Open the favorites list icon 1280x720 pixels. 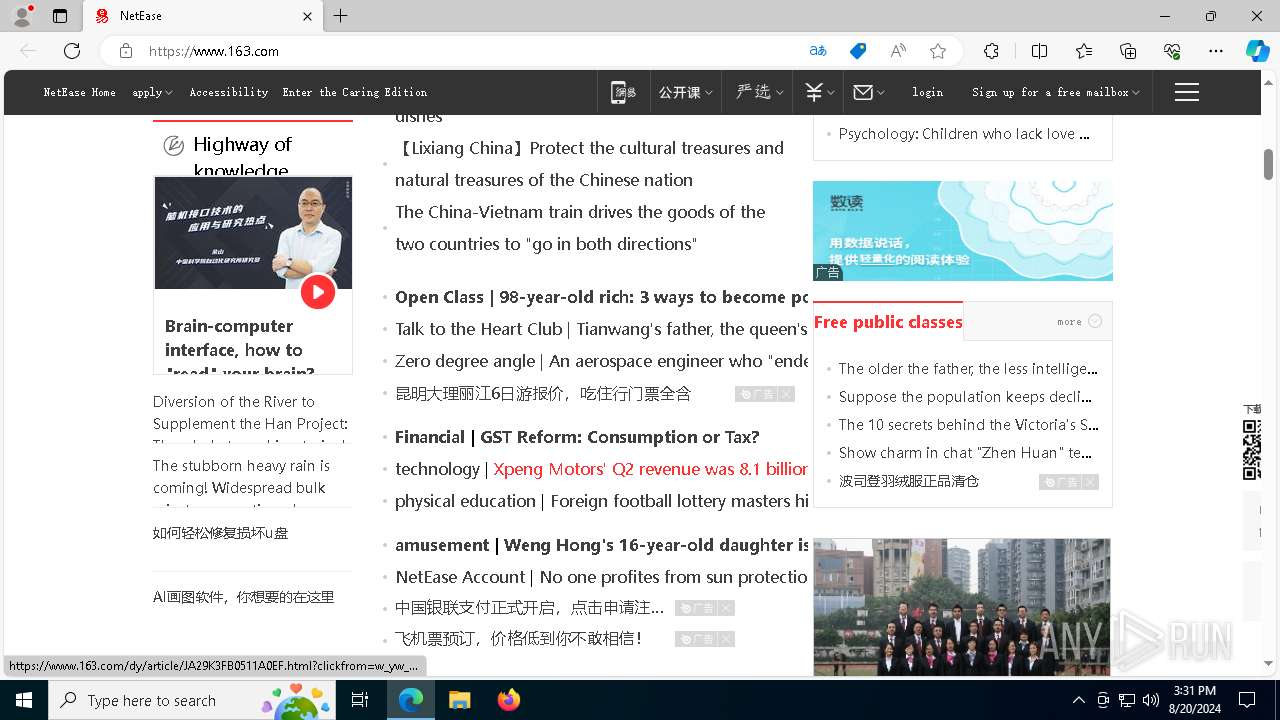1084,51
